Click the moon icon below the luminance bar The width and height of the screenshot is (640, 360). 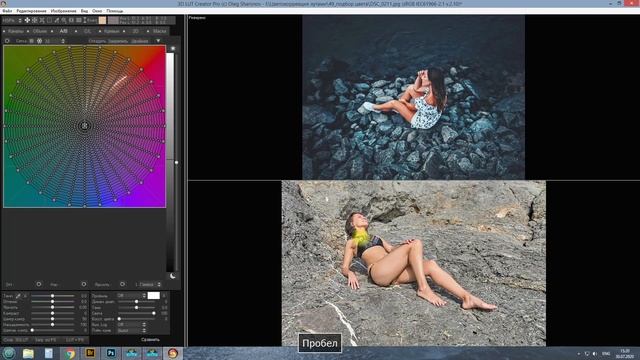(x=173, y=276)
